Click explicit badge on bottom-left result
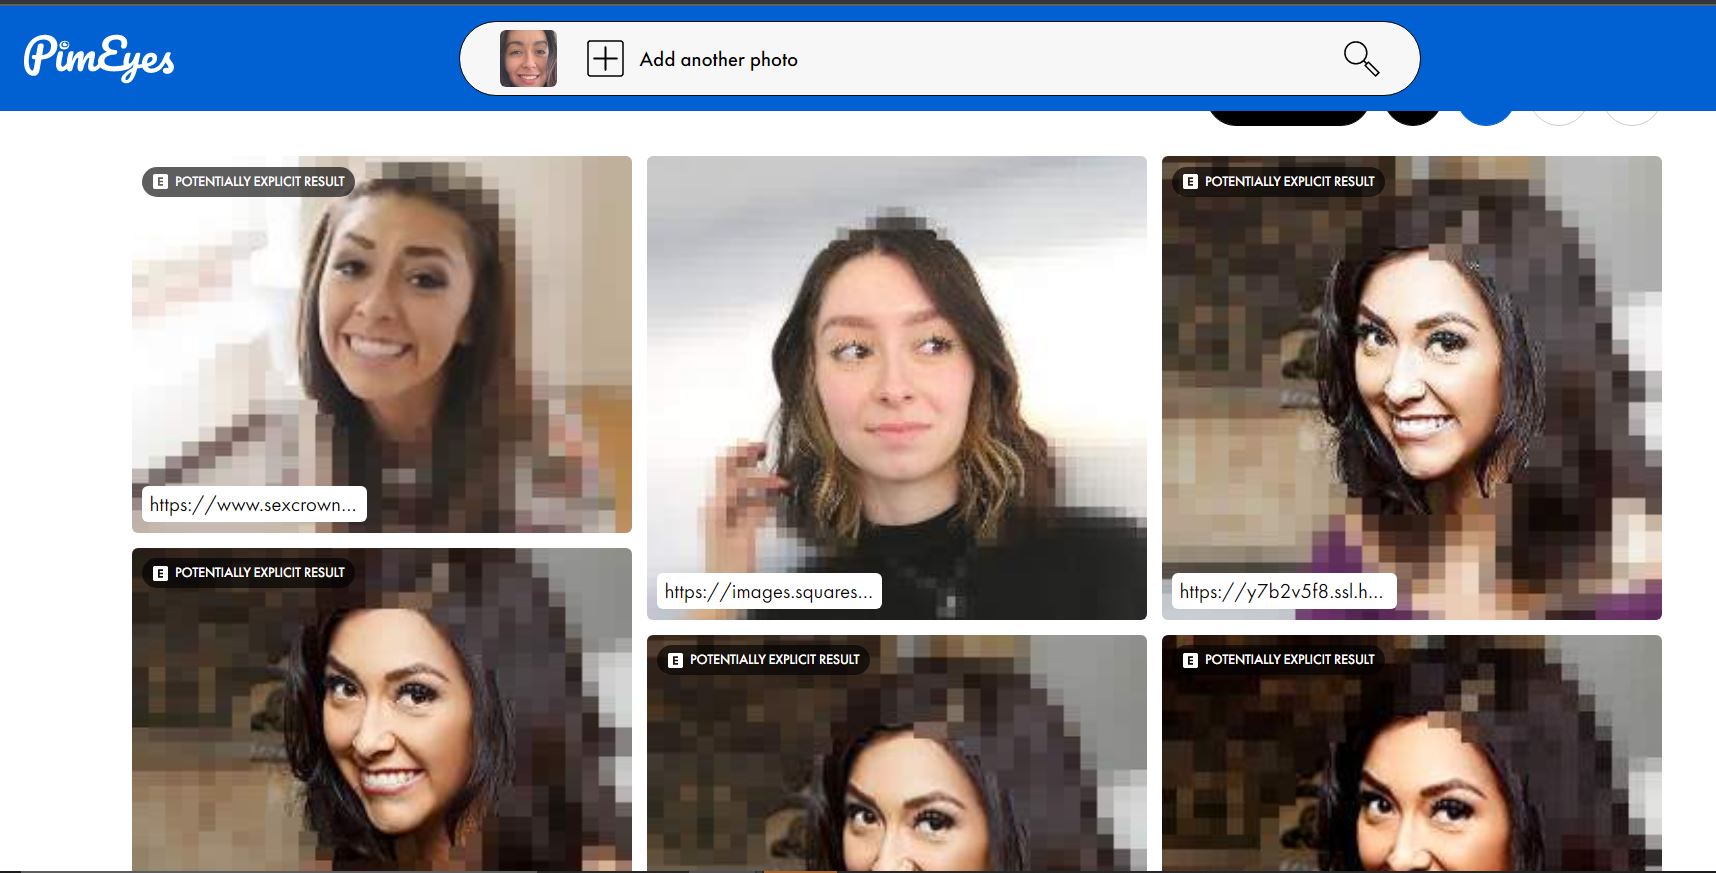Image resolution: width=1716 pixels, height=873 pixels. coord(249,573)
